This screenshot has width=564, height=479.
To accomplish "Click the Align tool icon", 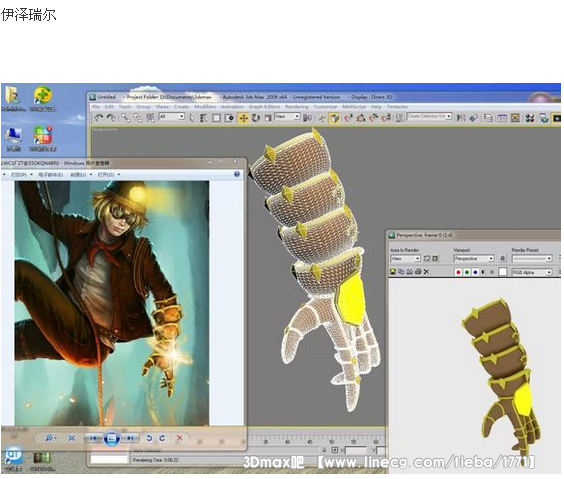I will click(473, 118).
